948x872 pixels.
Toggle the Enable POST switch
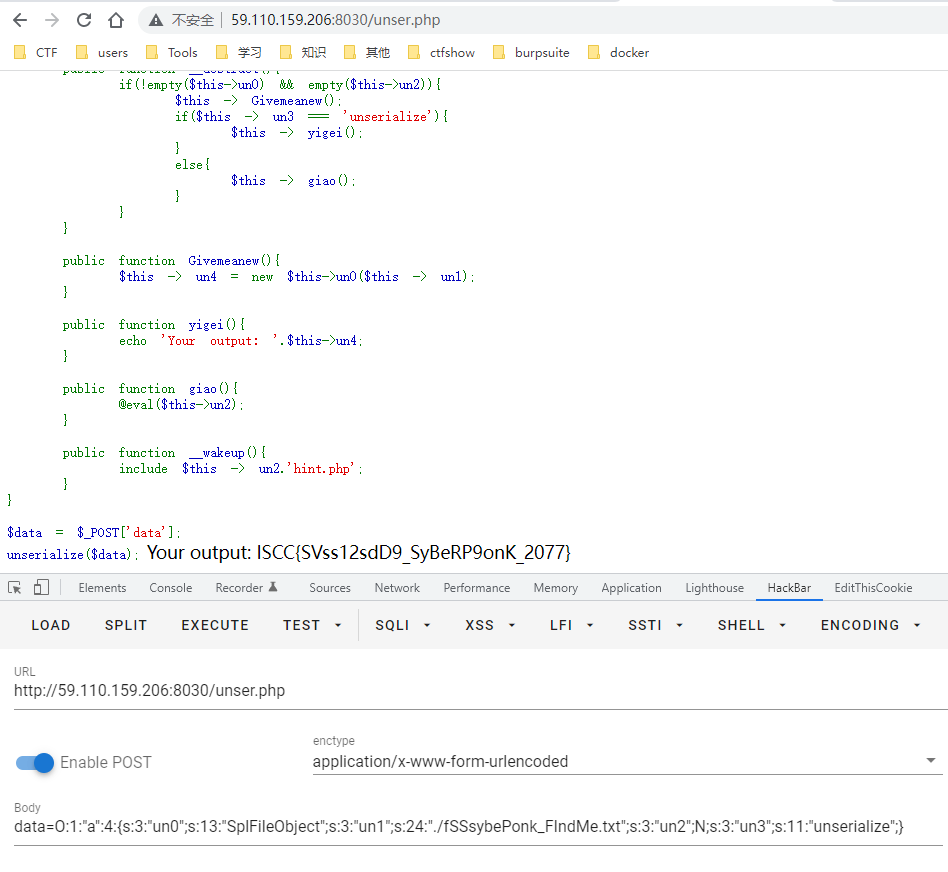pos(34,763)
